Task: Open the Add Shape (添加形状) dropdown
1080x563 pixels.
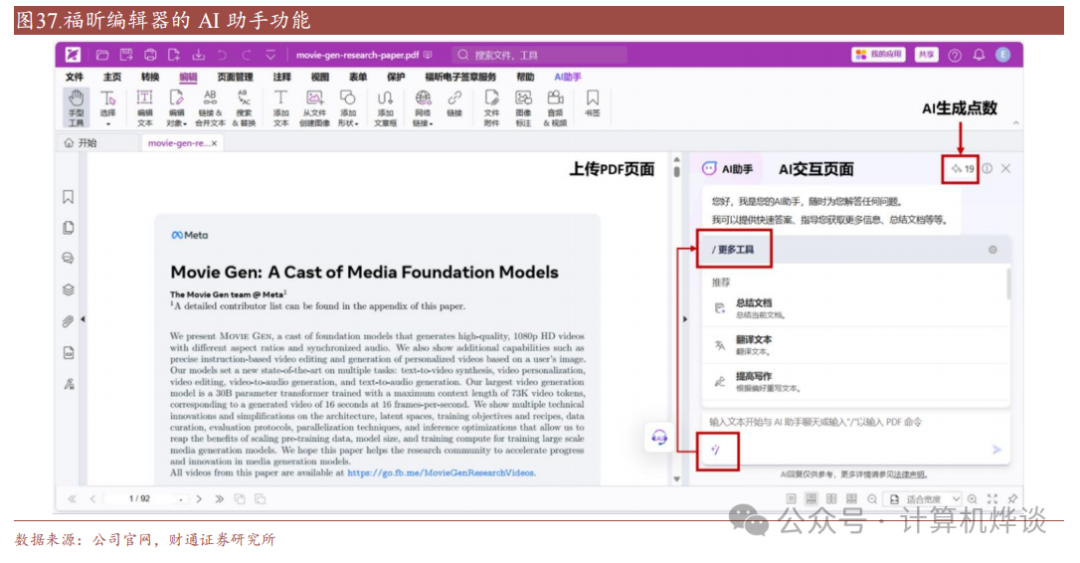Action: [x=348, y=106]
